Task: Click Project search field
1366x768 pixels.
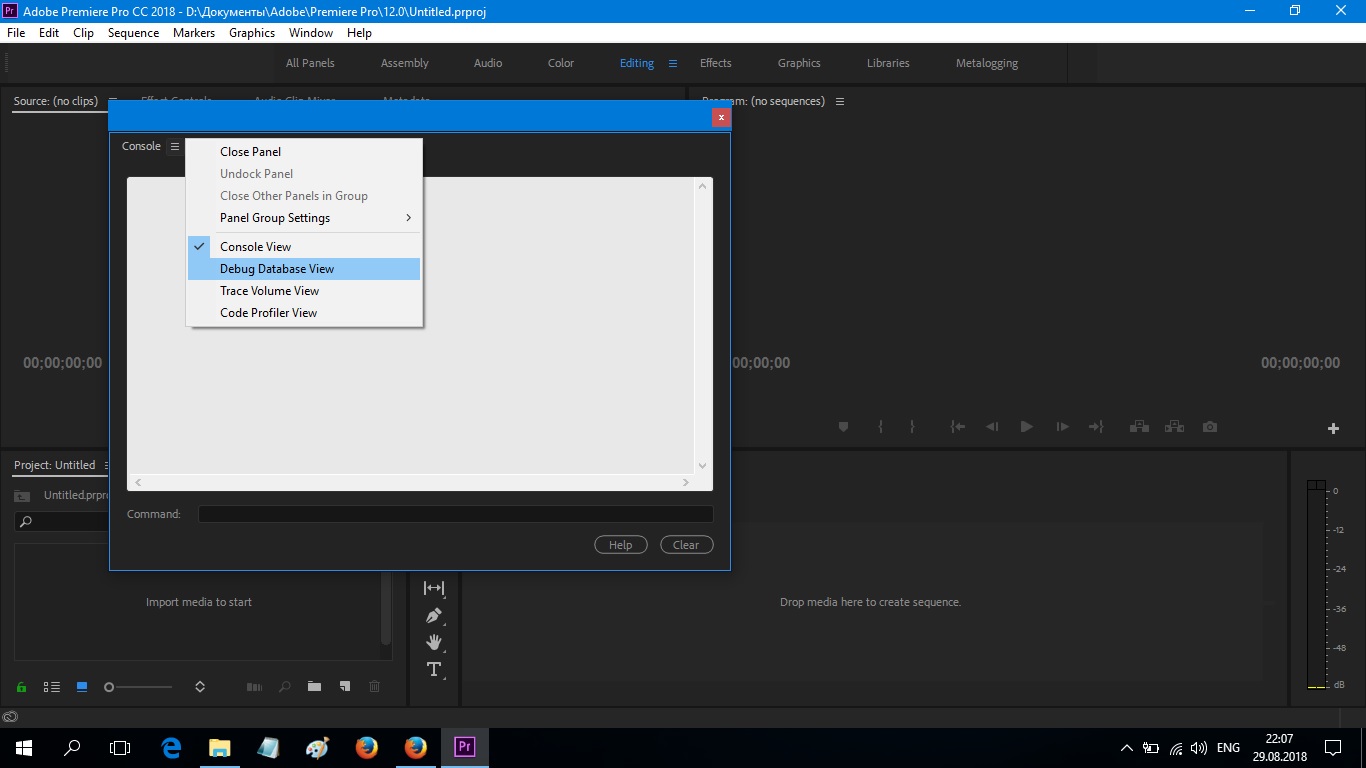Action: (x=62, y=522)
